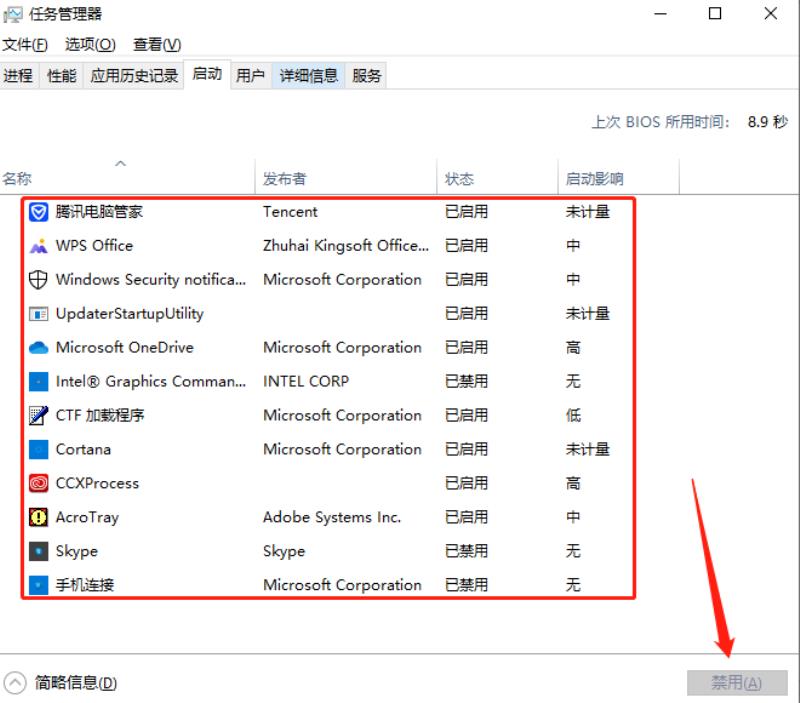Click the 手机连接 icon

pyautogui.click(x=38, y=585)
